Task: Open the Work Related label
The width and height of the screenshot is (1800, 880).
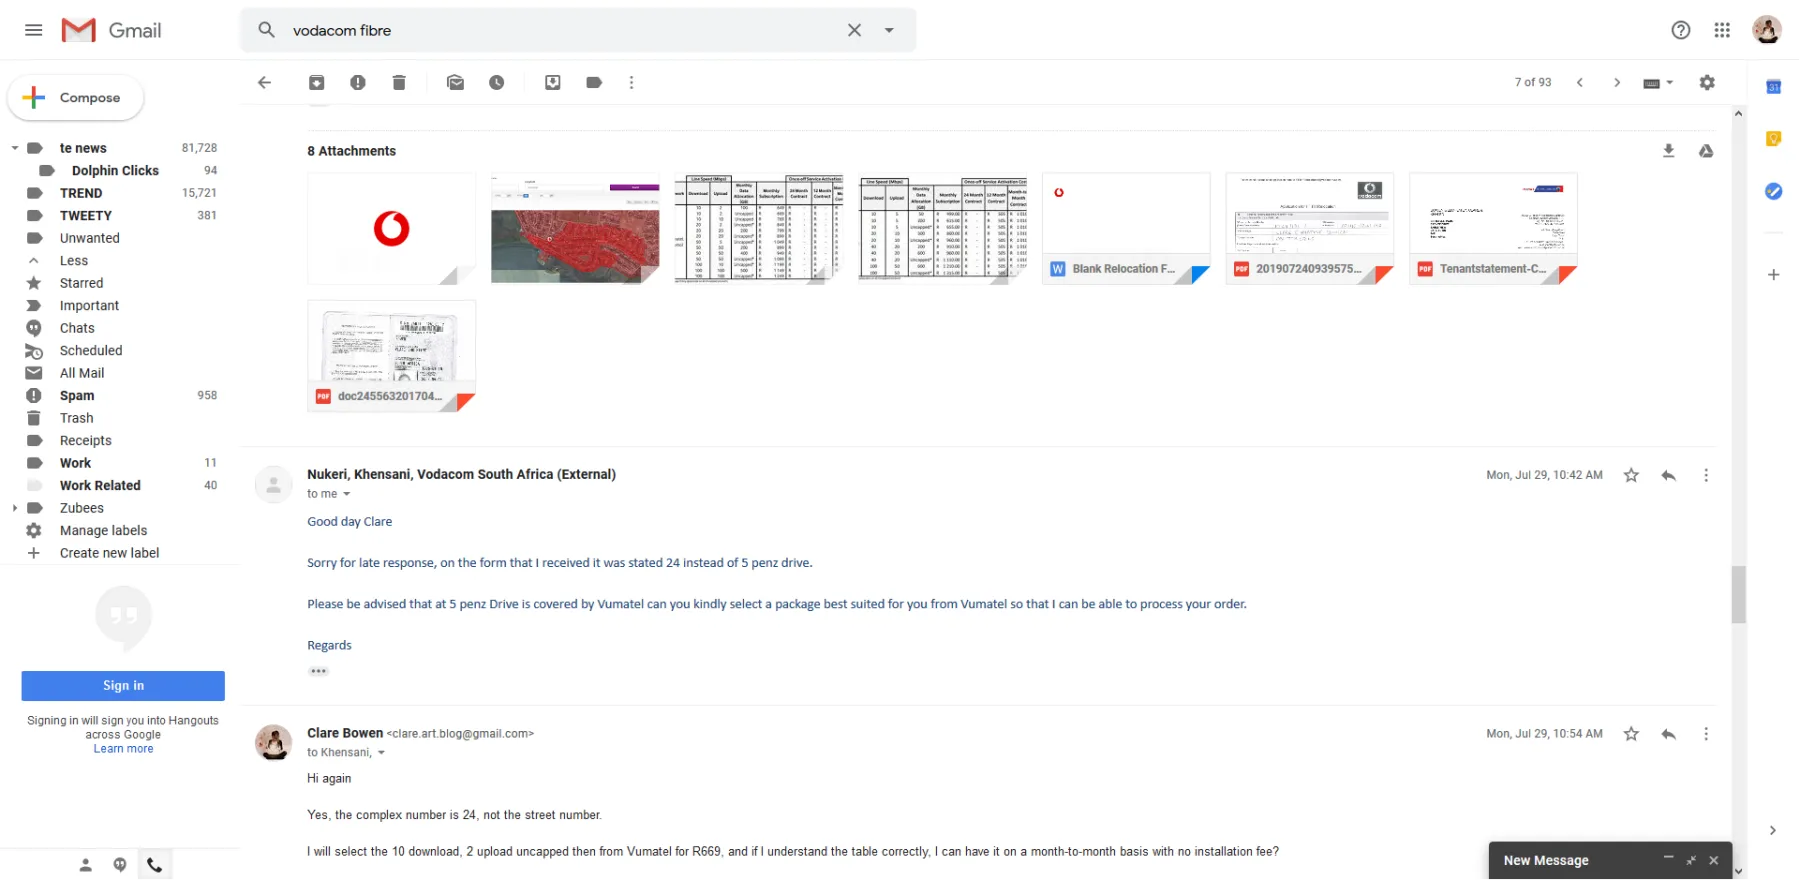Action: click(100, 486)
